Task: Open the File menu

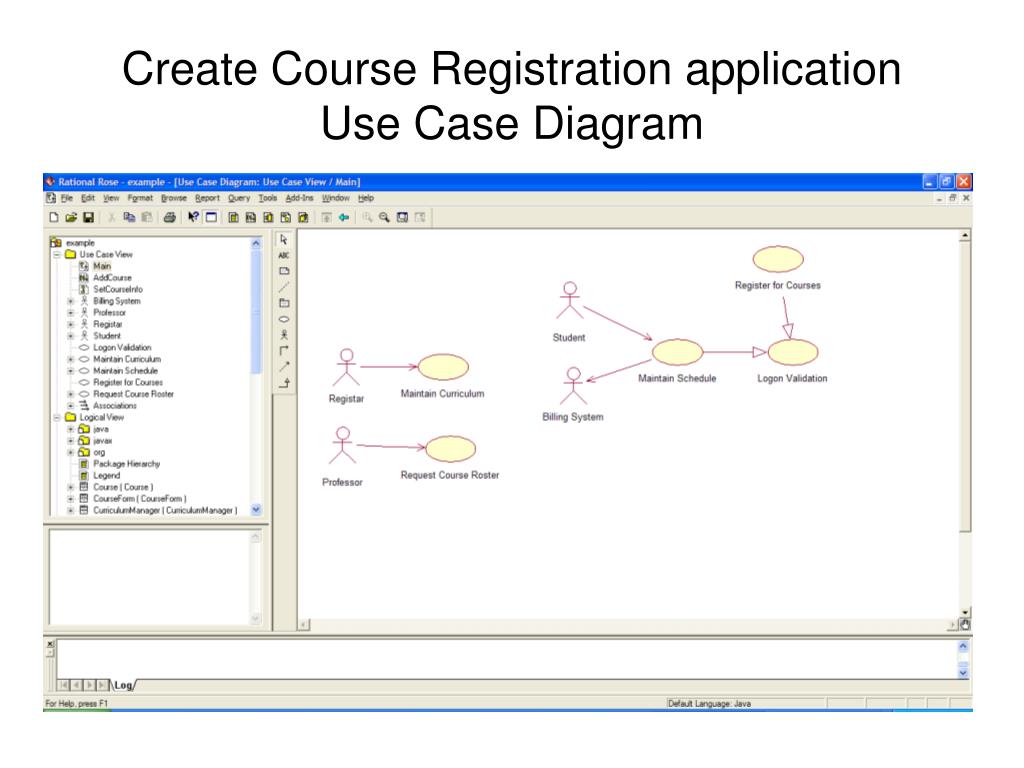Action: pyautogui.click(x=67, y=198)
